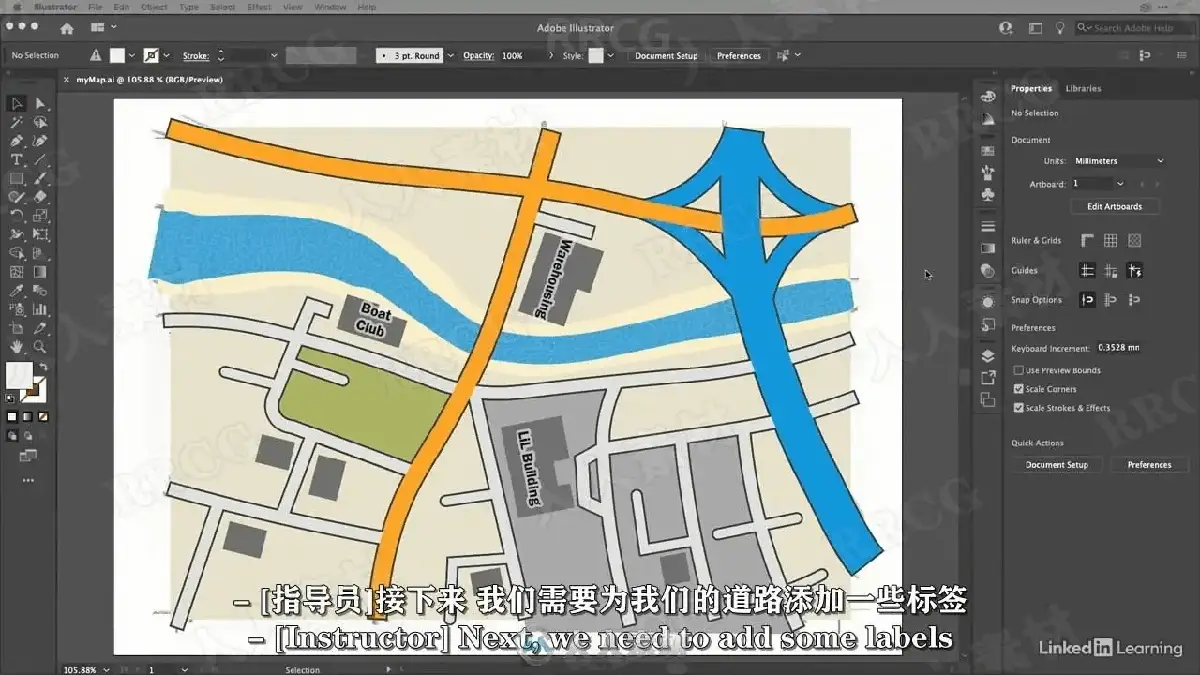Select the Artboard tool
The image size is (1200, 675).
(17, 328)
